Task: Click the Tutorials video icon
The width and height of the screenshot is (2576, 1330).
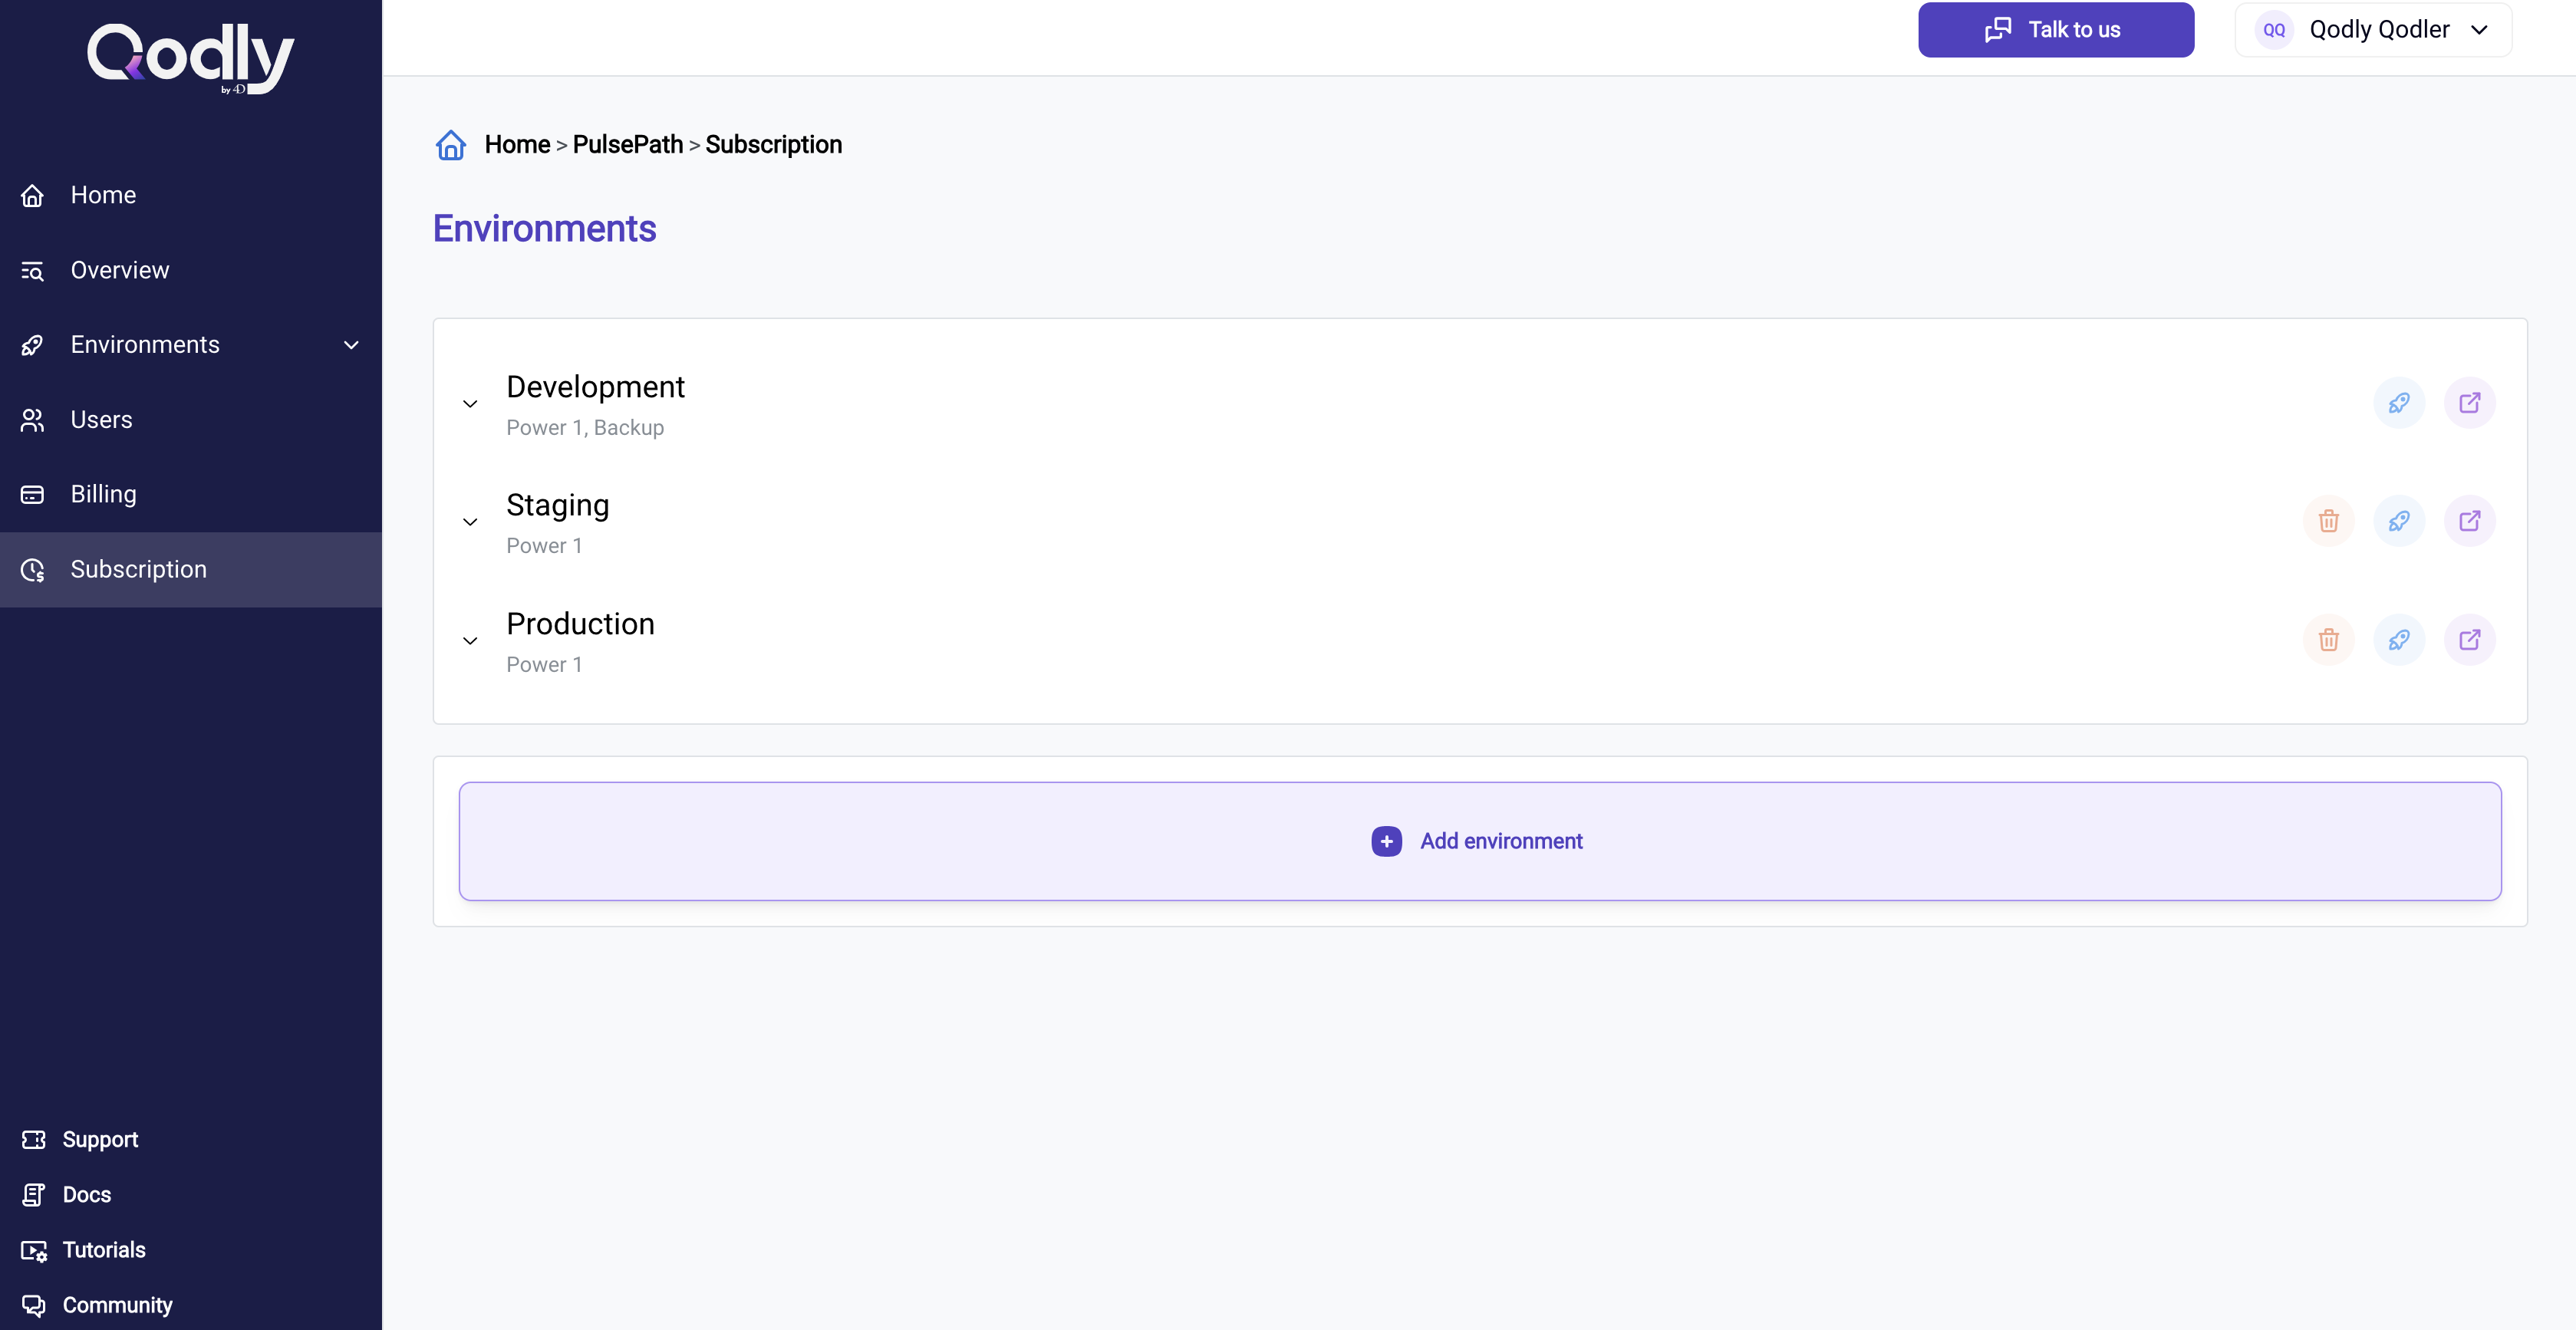Action: click(x=33, y=1251)
